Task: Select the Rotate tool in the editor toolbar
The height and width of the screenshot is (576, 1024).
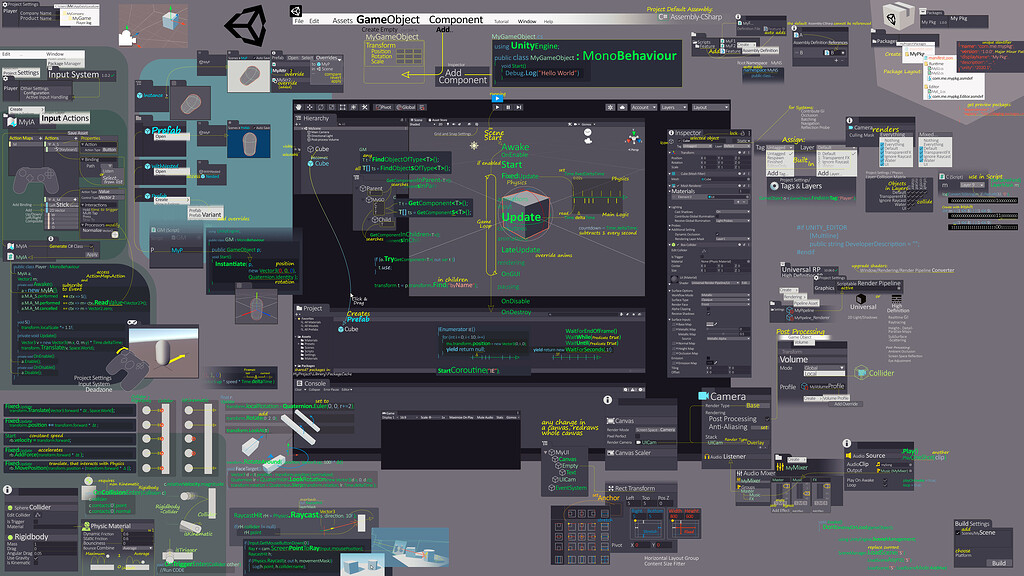Action: (321, 107)
